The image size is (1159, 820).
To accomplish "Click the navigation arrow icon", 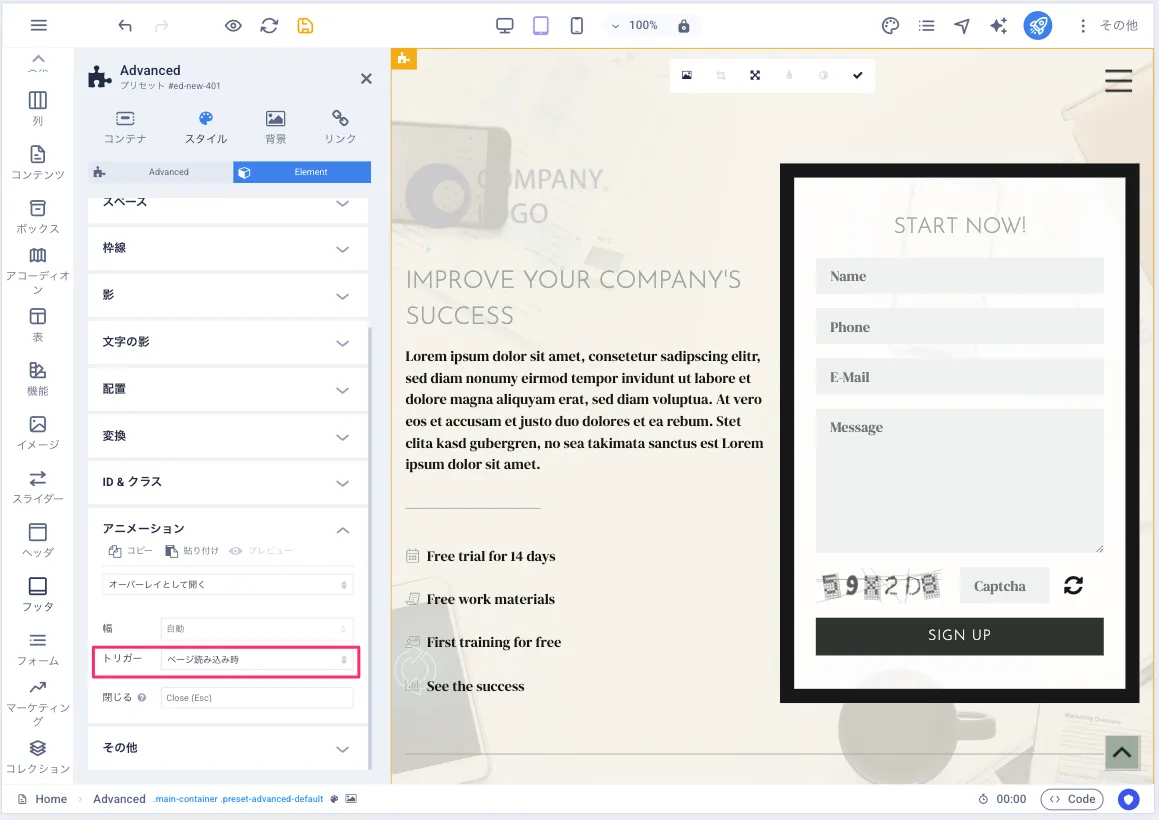I will (x=962, y=26).
